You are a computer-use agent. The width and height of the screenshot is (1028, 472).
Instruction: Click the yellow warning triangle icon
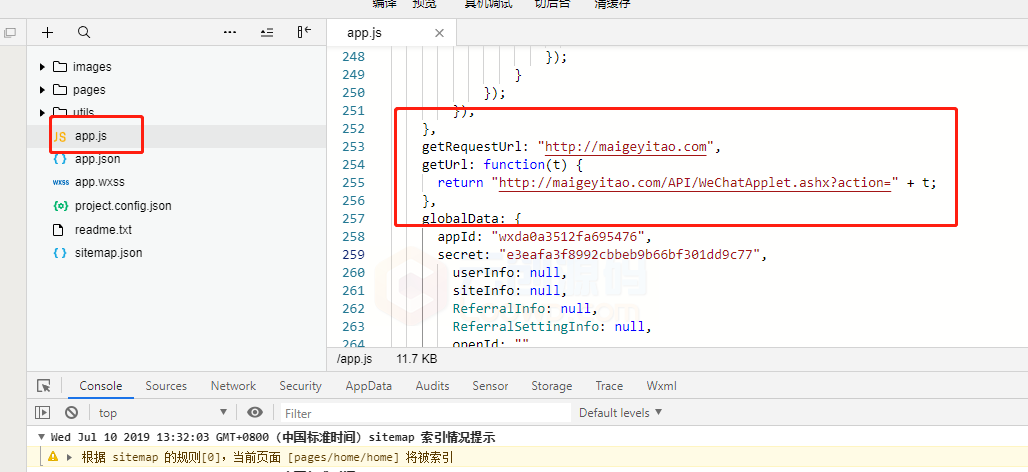coord(53,456)
